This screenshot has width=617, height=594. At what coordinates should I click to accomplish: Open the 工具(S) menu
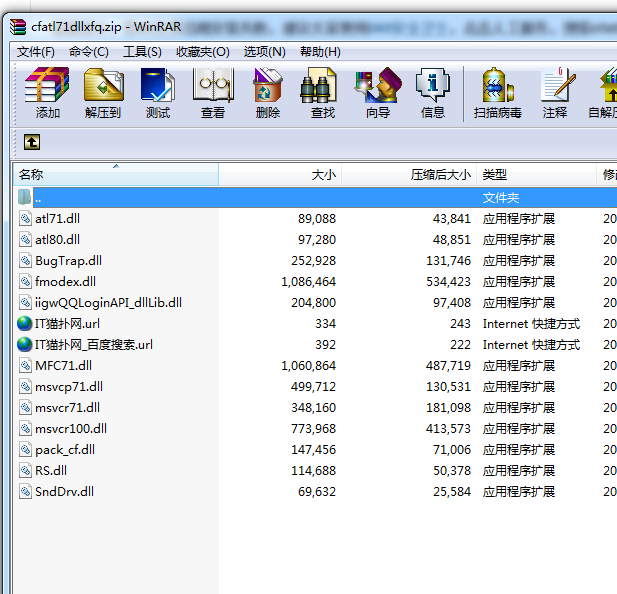pyautogui.click(x=142, y=52)
